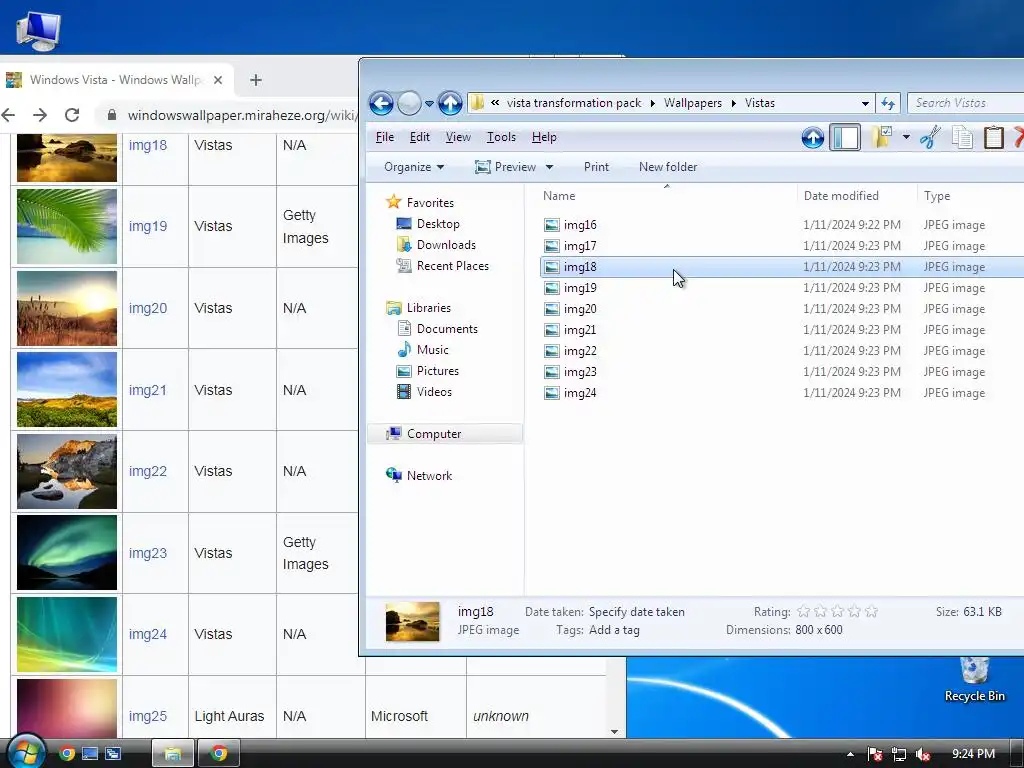Open recent locations dropdown next to Forward
The height and width of the screenshot is (768, 1024).
pos(429,103)
